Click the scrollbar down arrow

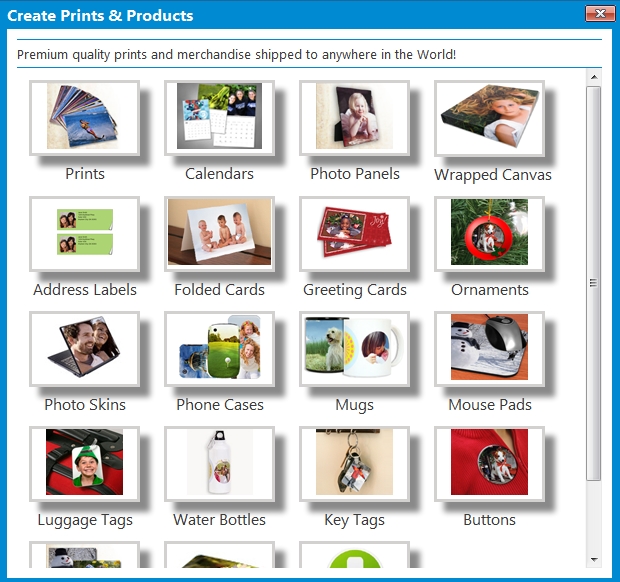tap(594, 559)
